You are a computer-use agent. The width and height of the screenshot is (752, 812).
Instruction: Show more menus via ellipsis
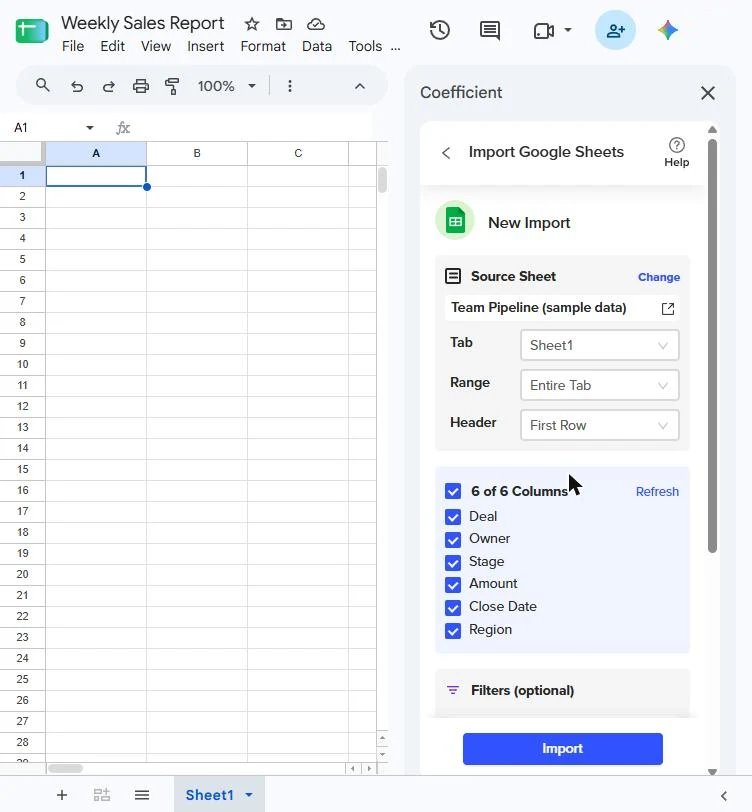pos(396,48)
